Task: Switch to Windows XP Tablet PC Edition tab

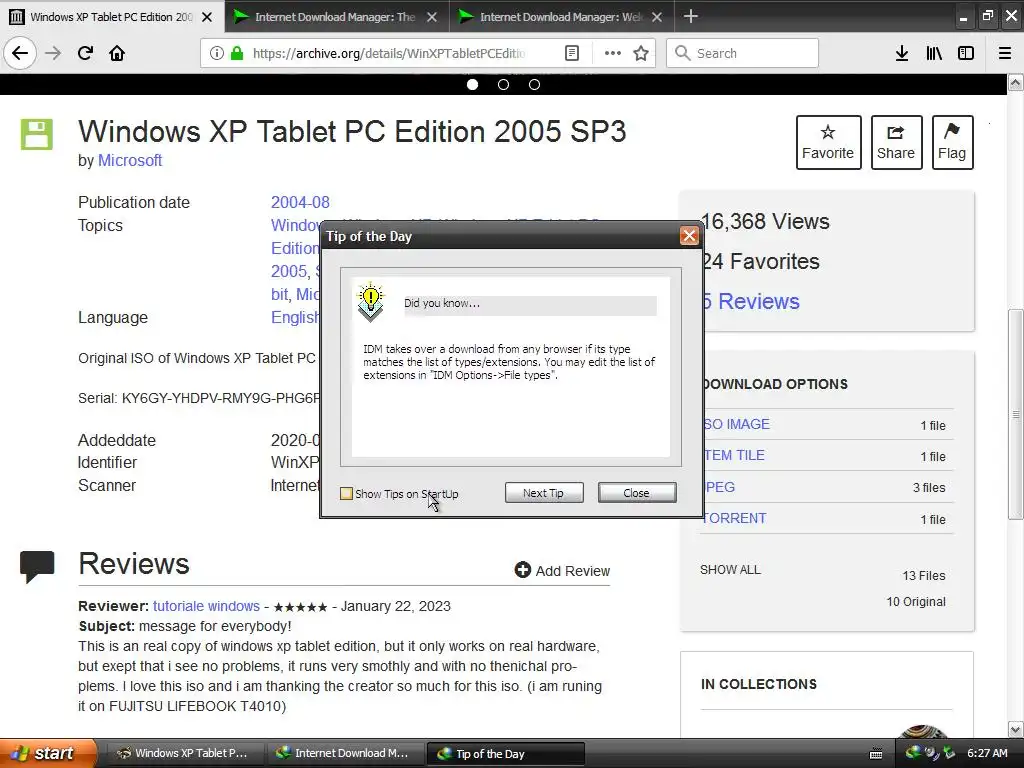Action: (112, 16)
